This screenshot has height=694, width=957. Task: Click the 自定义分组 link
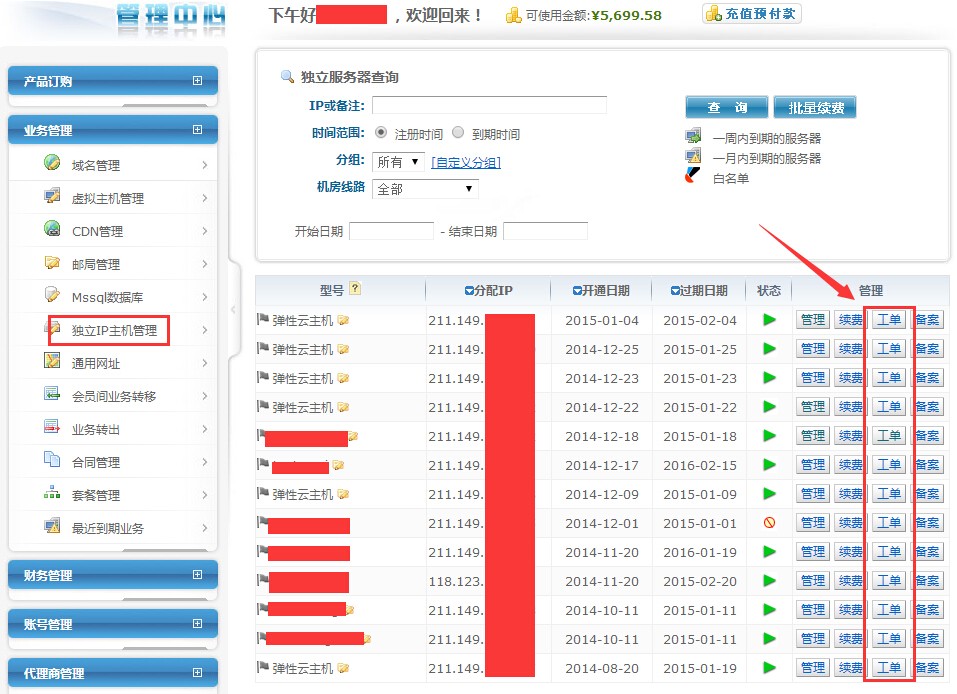point(466,162)
